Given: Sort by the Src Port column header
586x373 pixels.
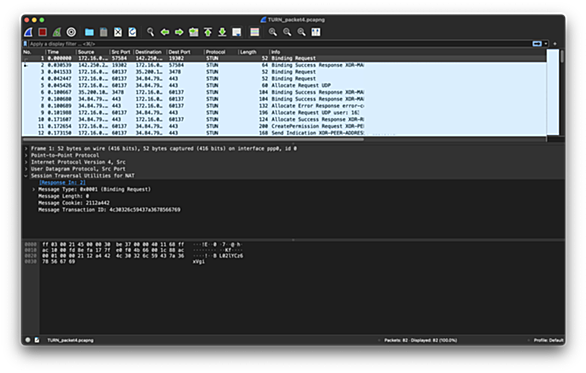Looking at the screenshot, I should click(x=121, y=52).
